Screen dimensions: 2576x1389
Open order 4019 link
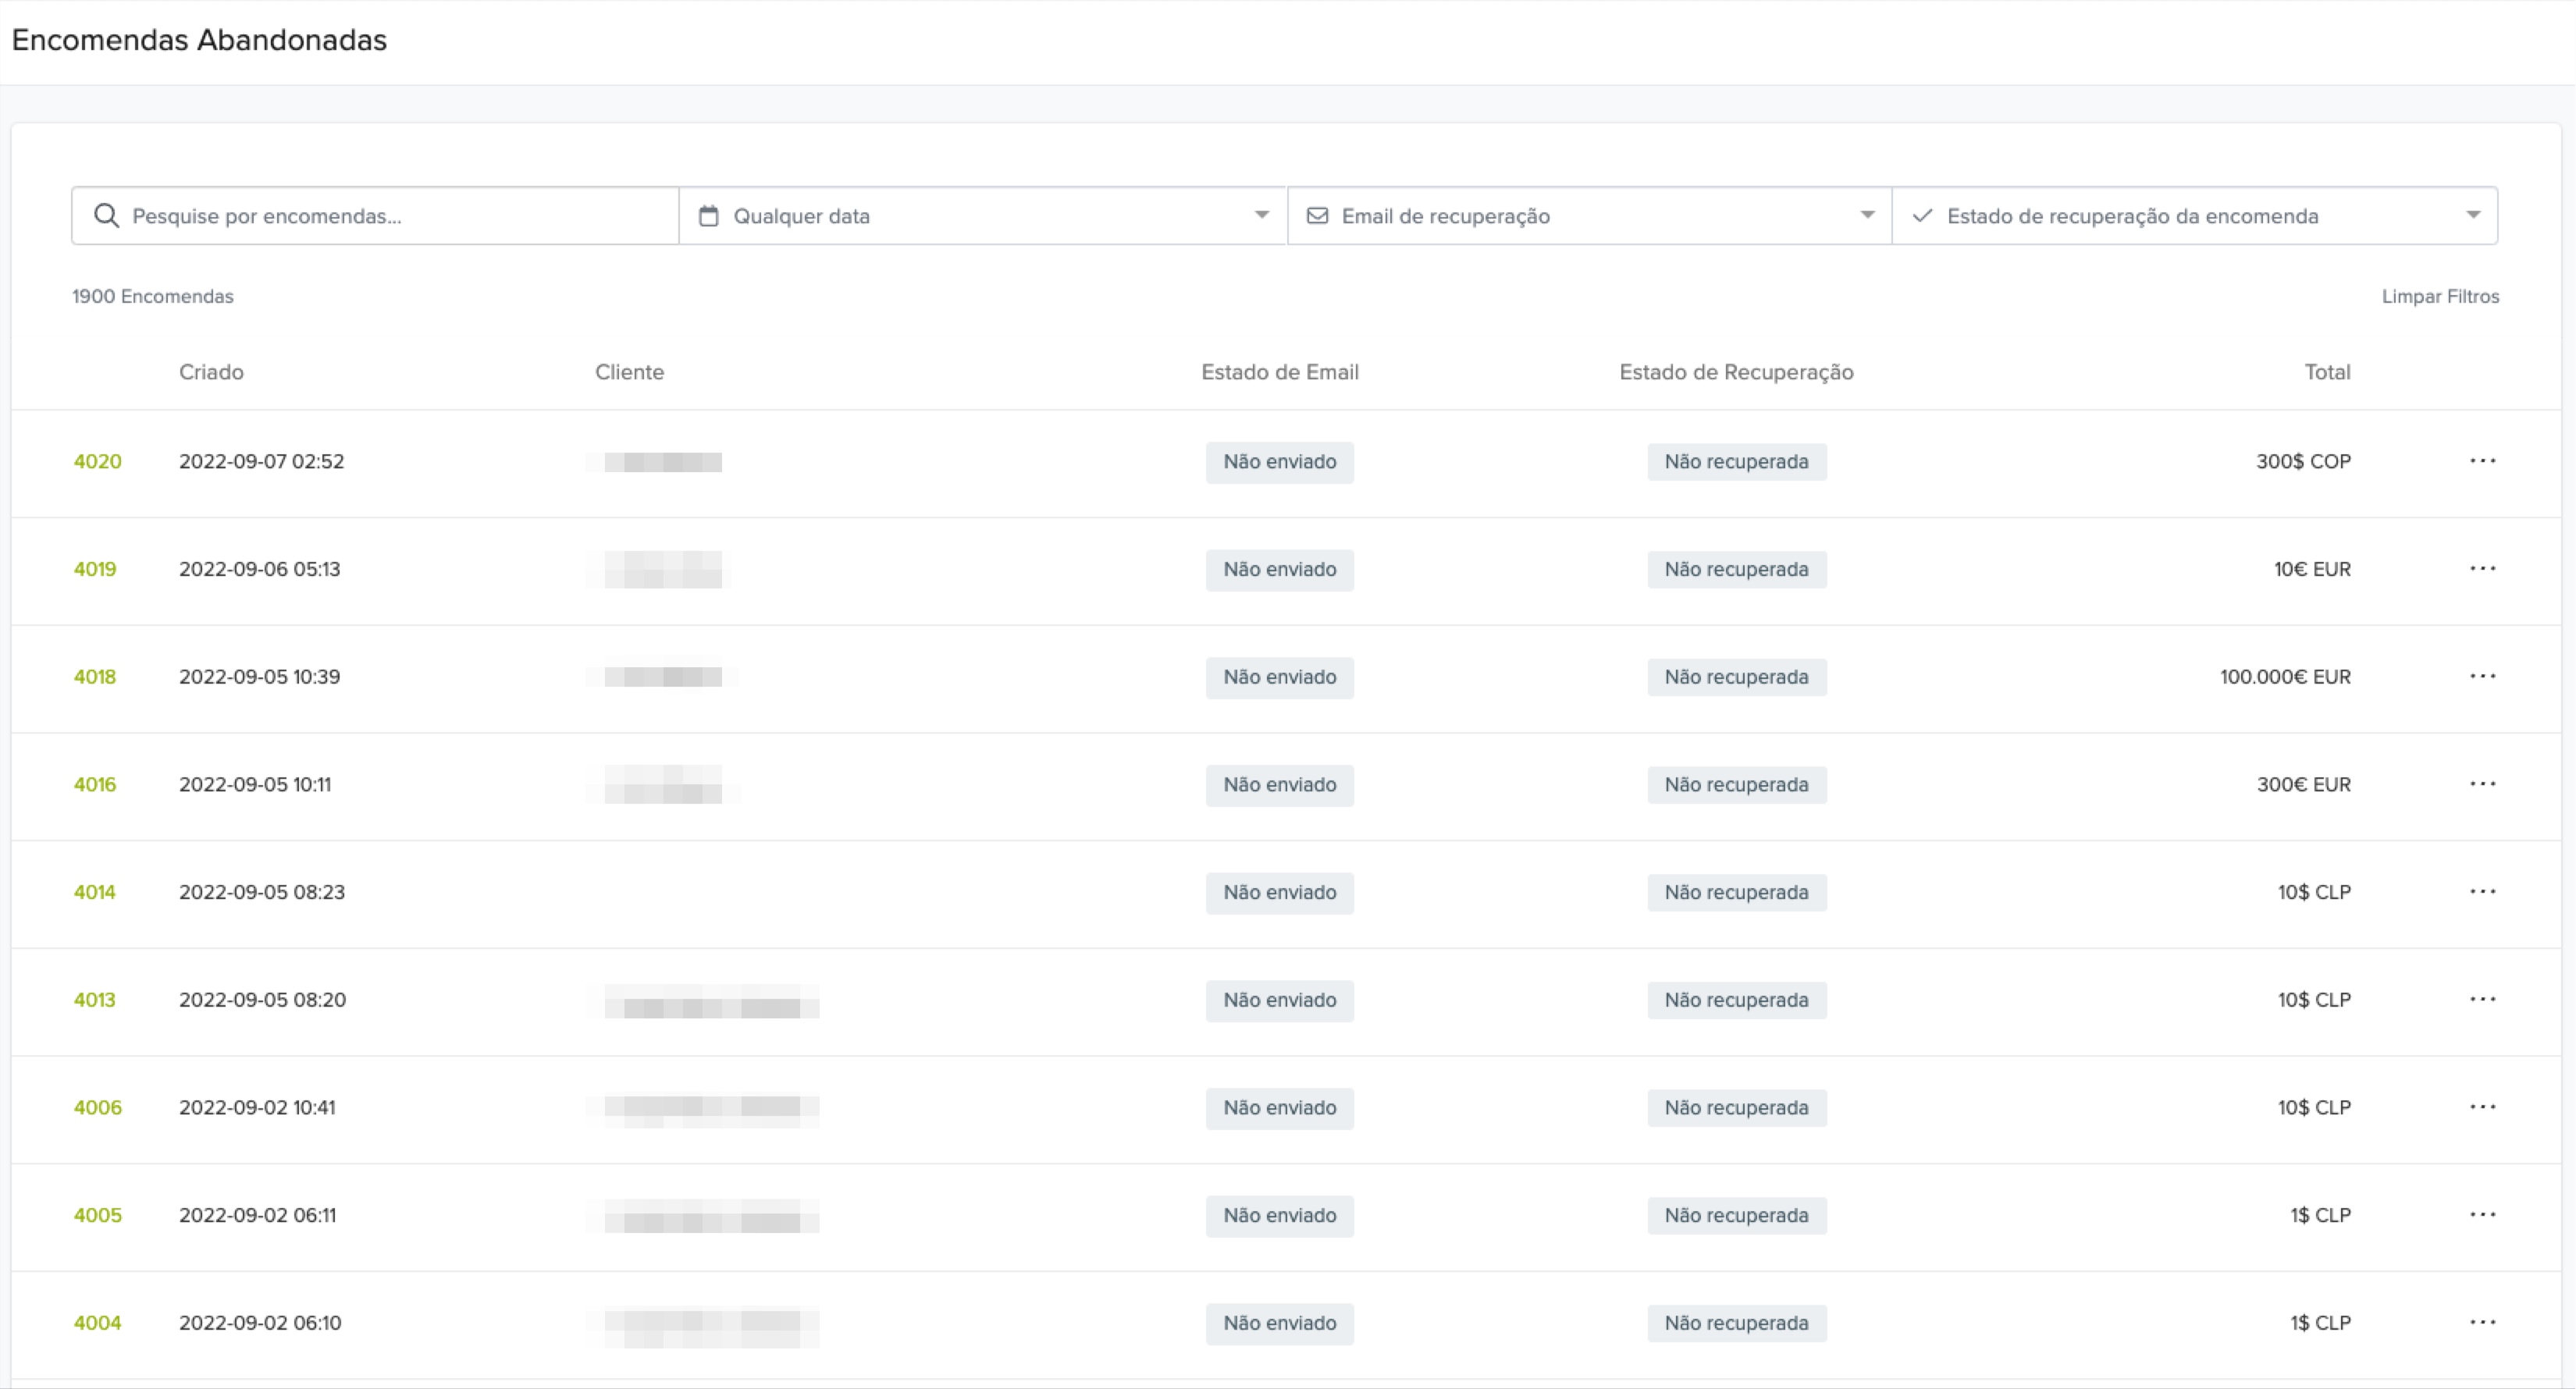(x=95, y=569)
